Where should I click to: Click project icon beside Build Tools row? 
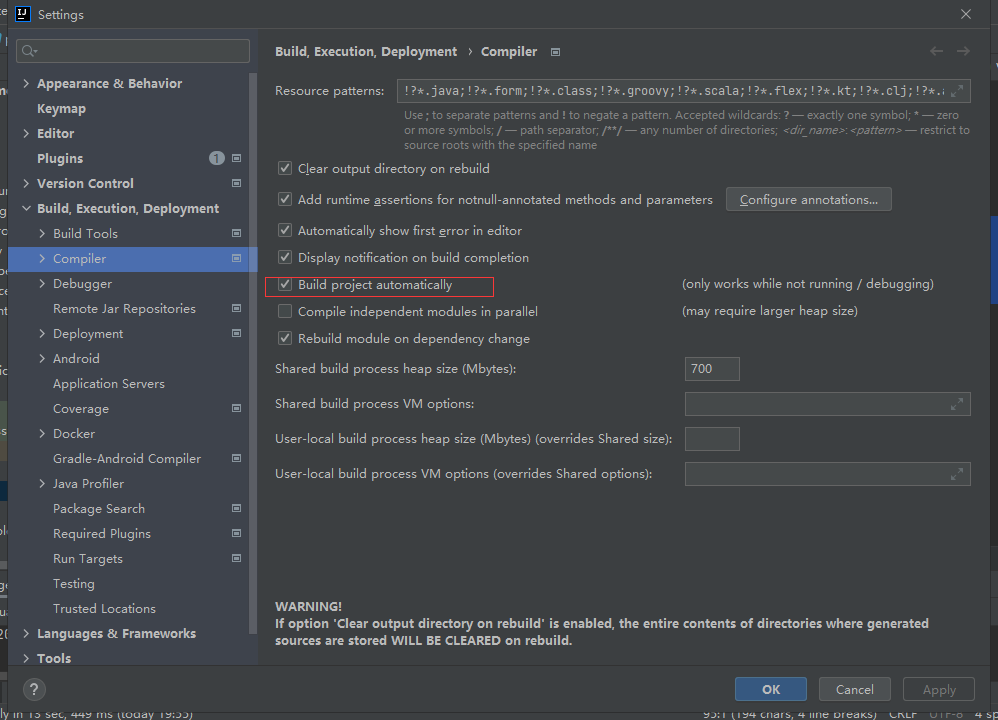click(236, 234)
